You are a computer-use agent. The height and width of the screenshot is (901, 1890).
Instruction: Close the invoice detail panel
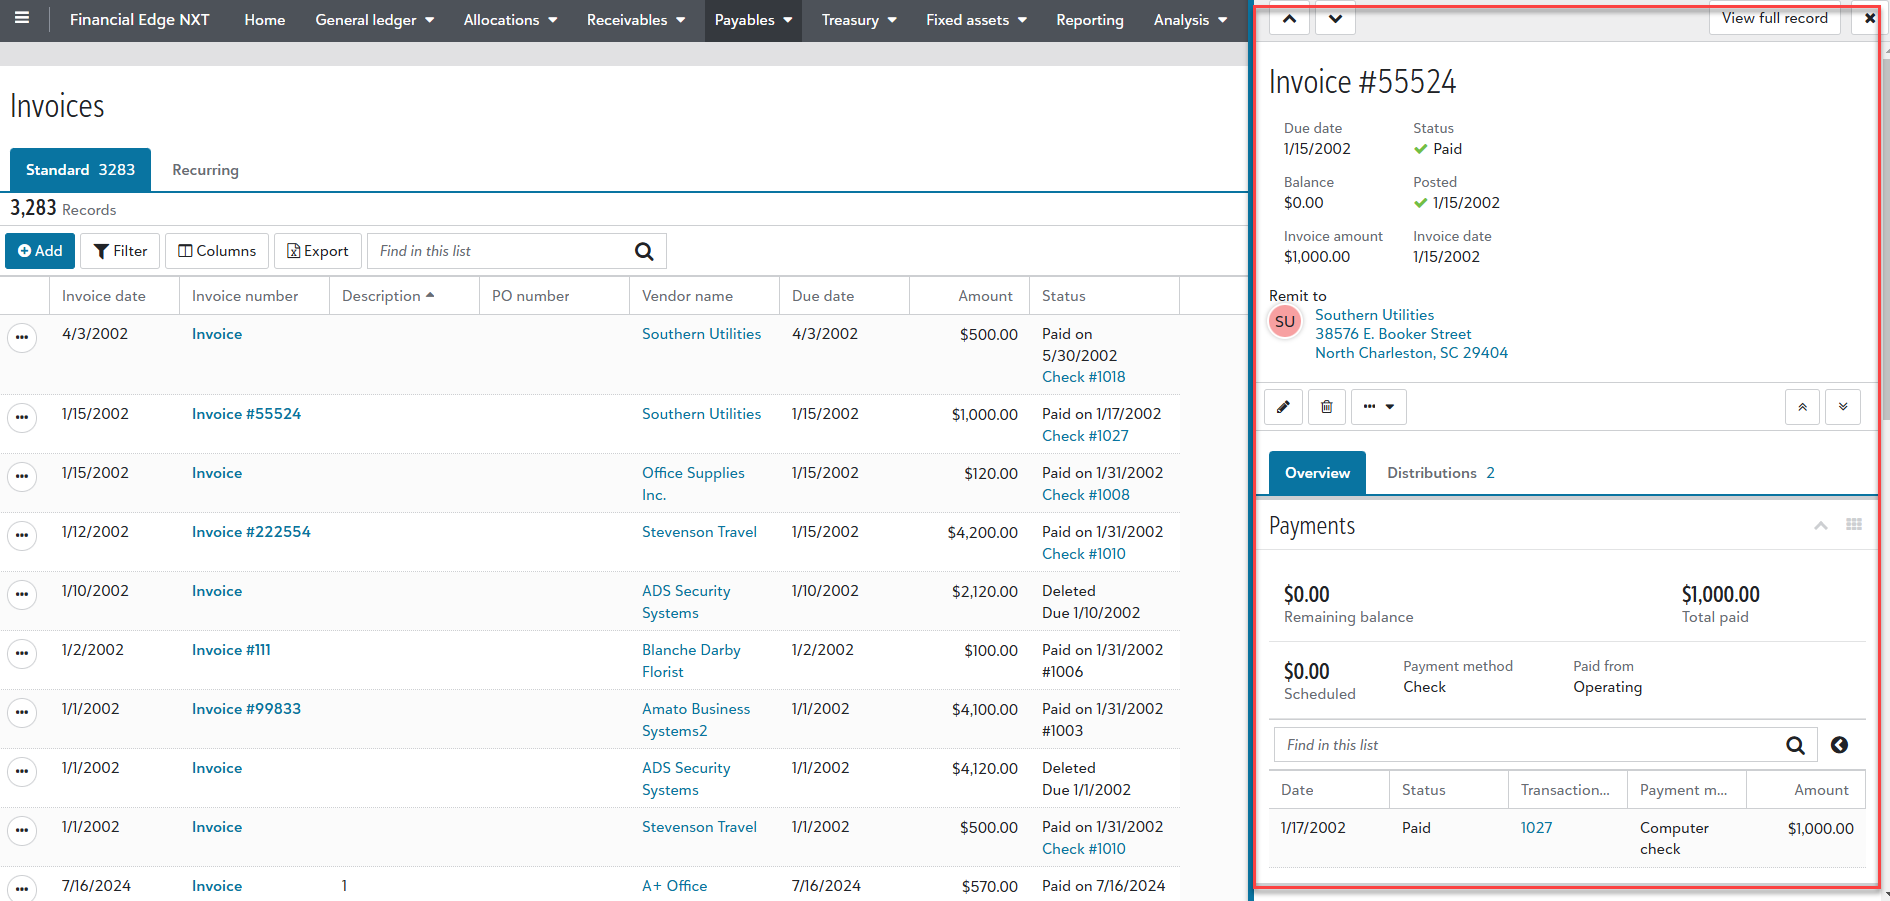[x=1869, y=19]
